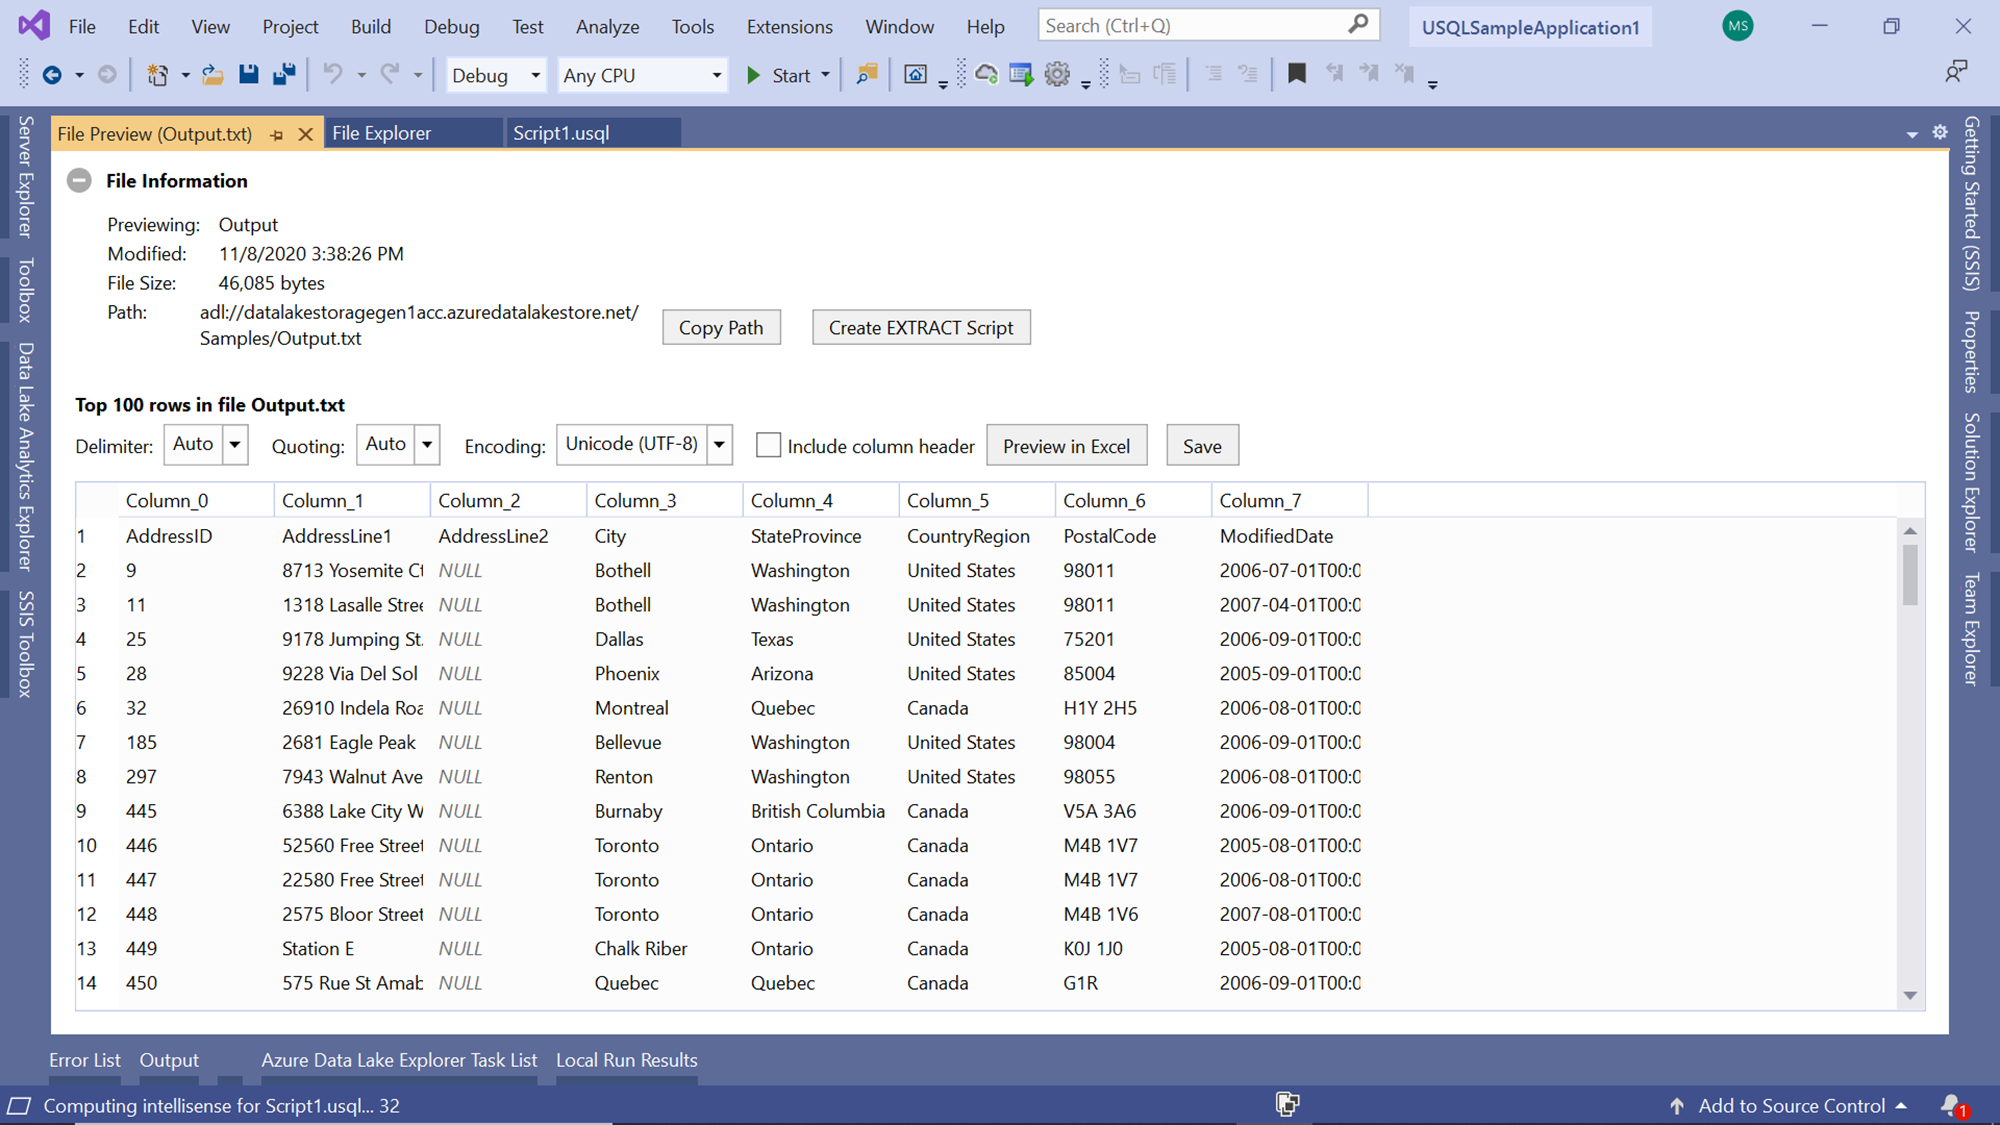Click the window settings gear near tabs
This screenshot has width=2000, height=1125.
tap(1940, 132)
